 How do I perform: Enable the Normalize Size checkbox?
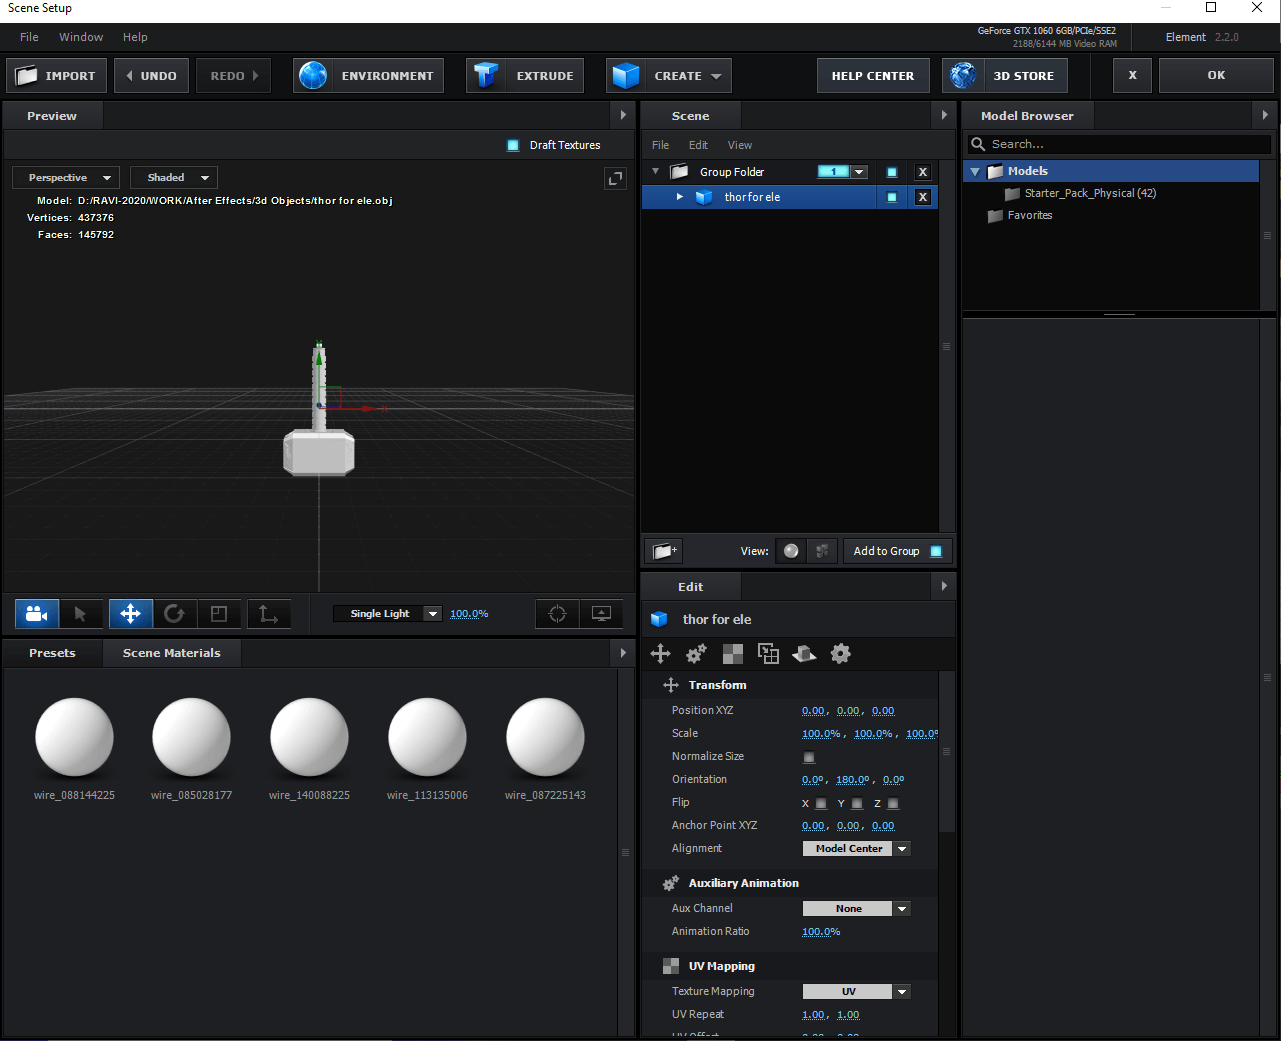(809, 758)
